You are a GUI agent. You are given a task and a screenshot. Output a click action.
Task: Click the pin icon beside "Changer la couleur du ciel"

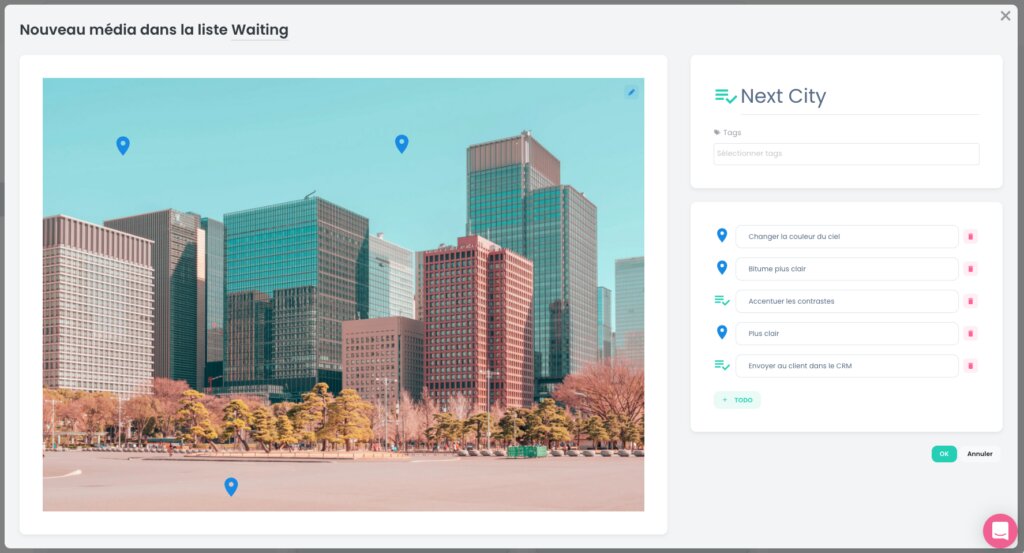pyautogui.click(x=722, y=235)
